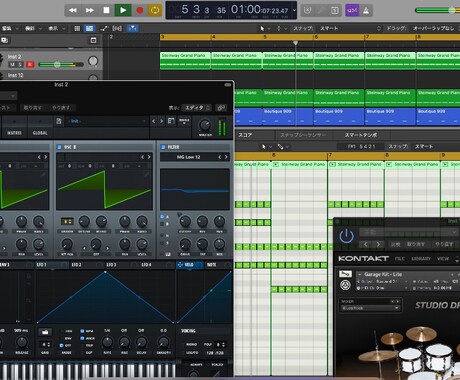The image size is (460, 380).
Task: Open the Serum preset browser icon
Action: (x=171, y=121)
